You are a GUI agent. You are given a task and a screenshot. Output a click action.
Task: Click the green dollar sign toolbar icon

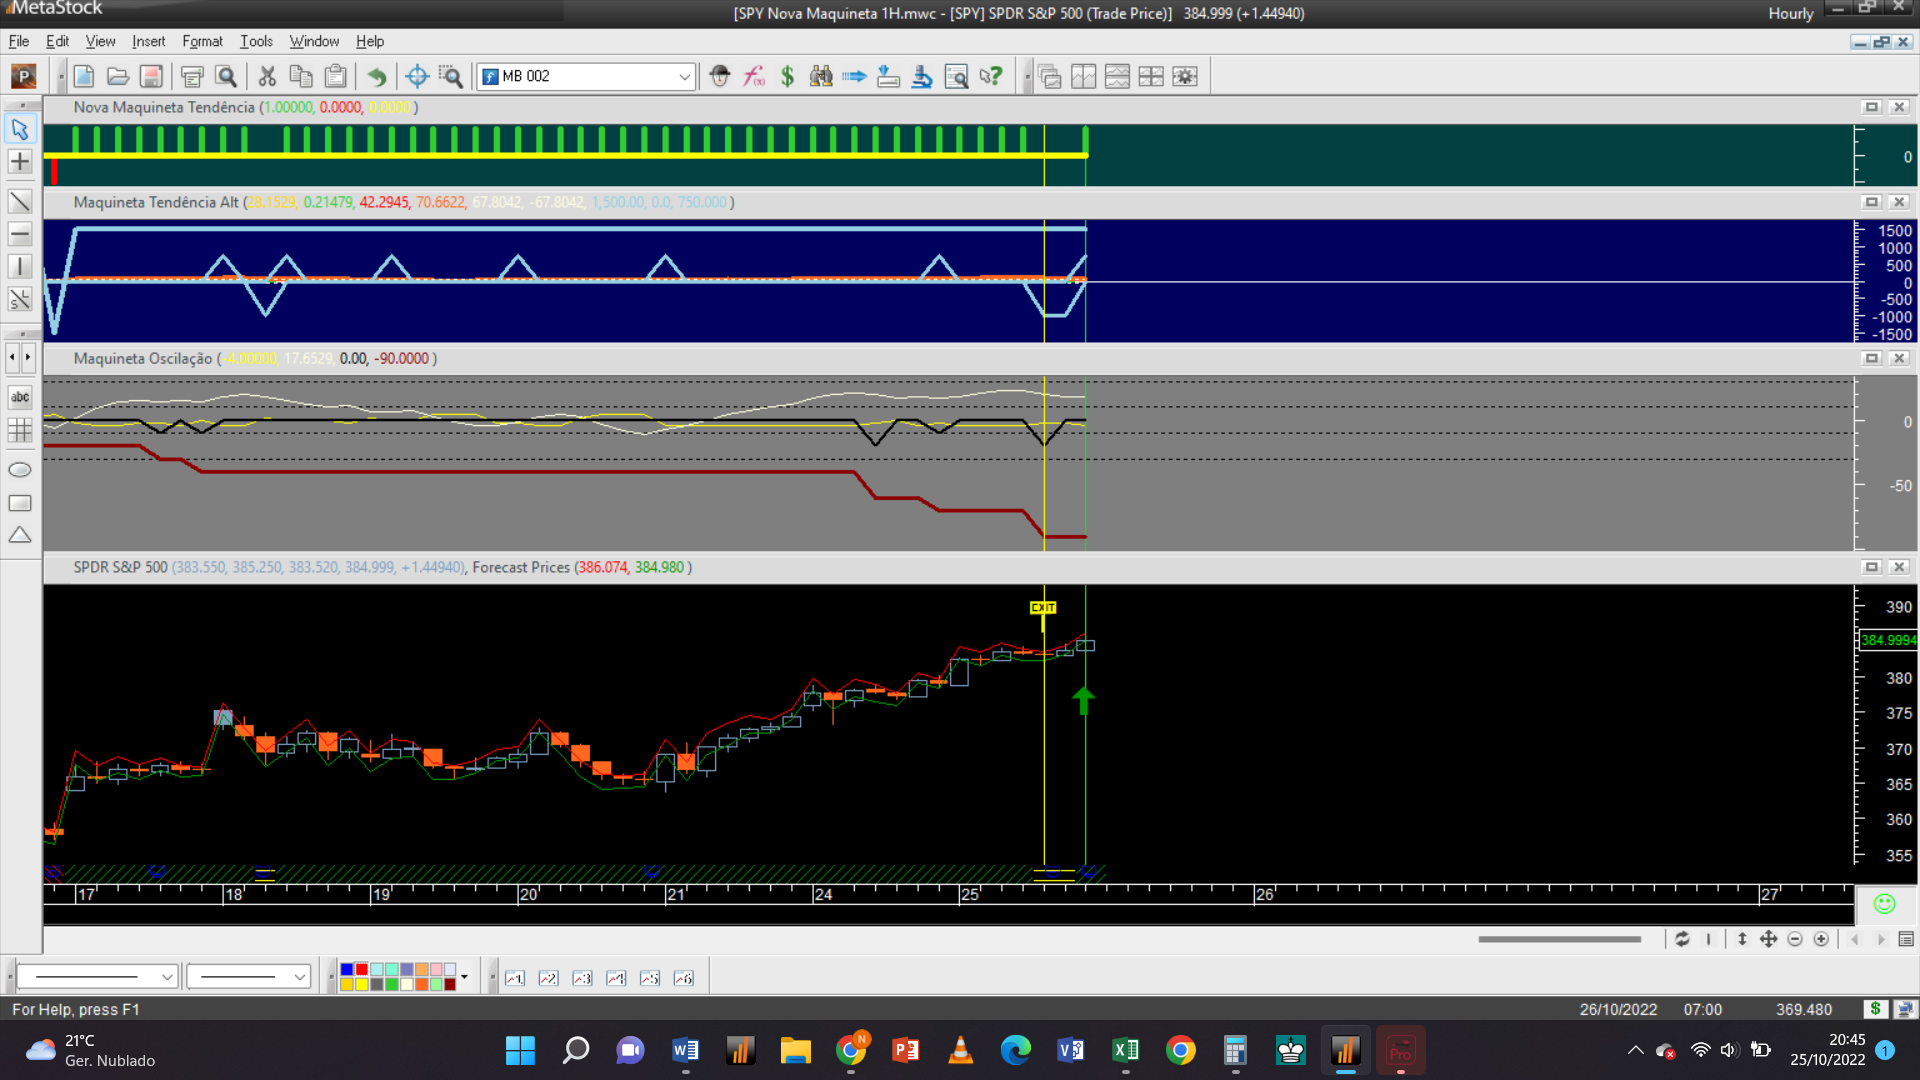coord(787,76)
